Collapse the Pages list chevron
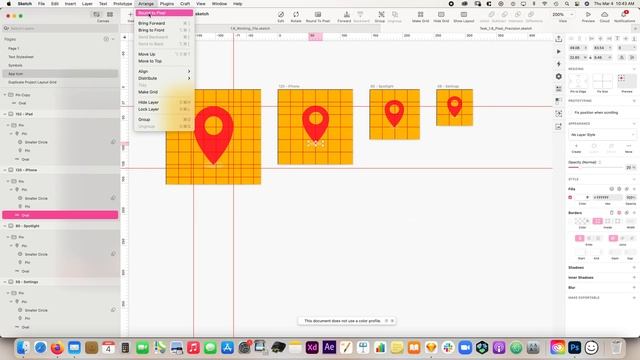The image size is (640, 360). 113,39
